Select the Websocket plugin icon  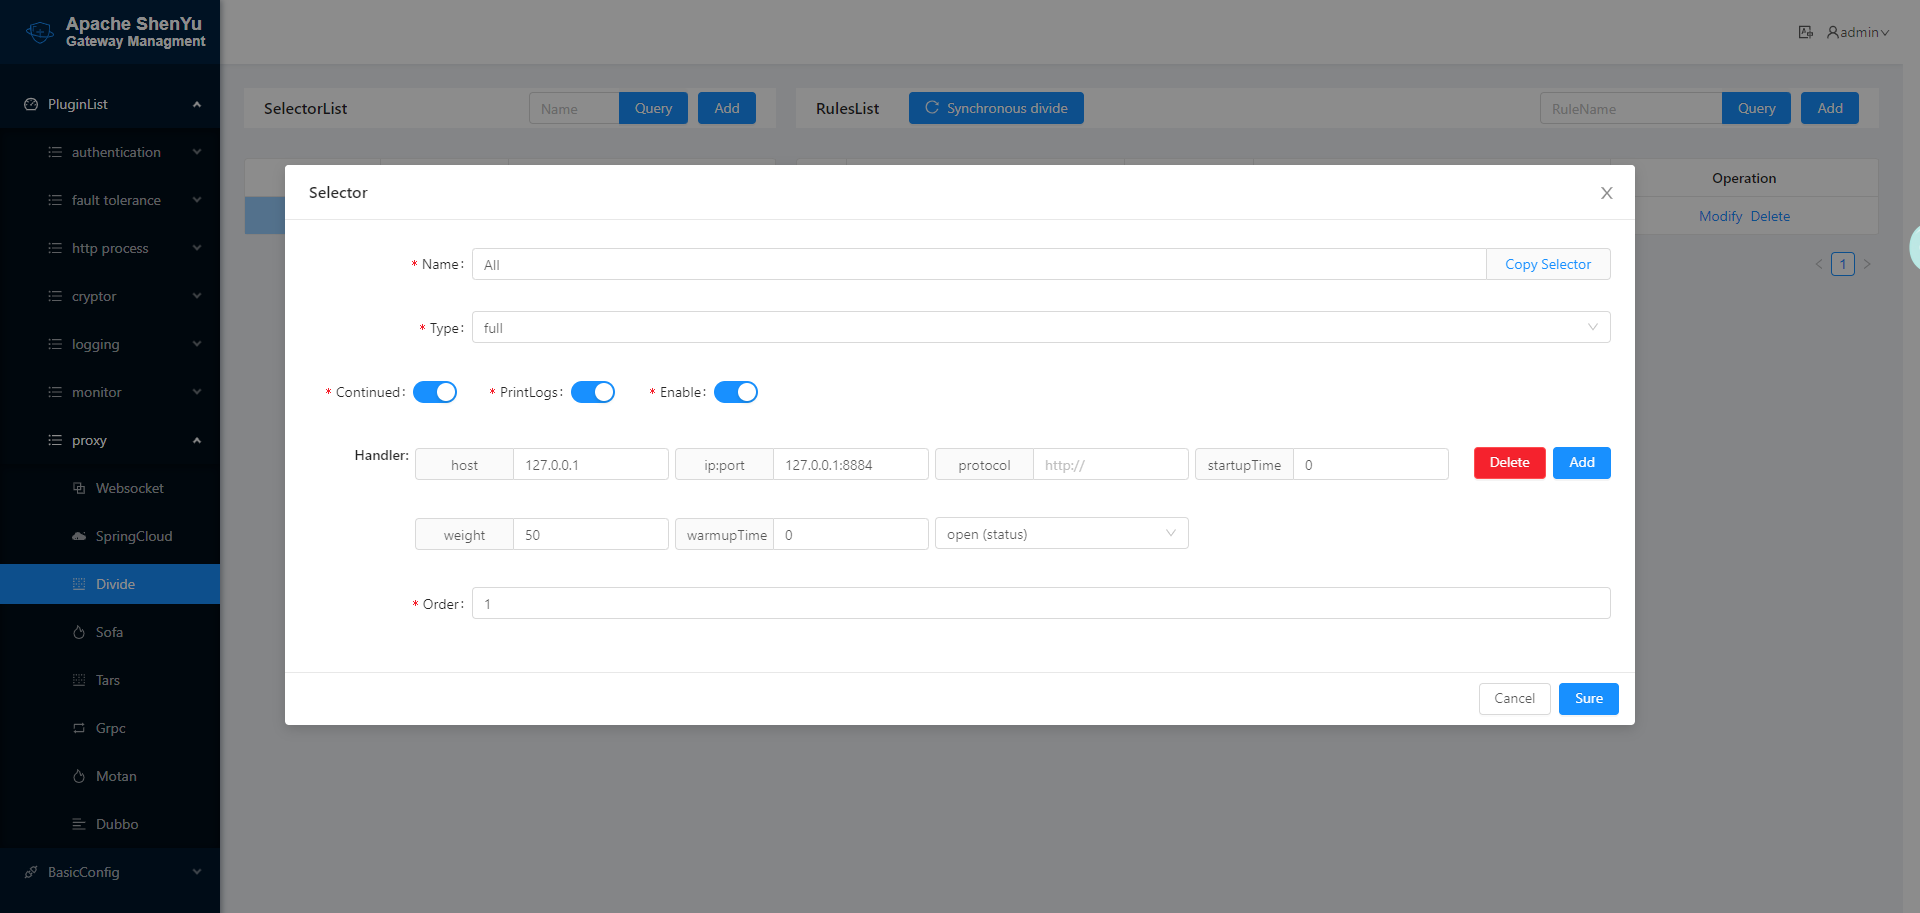click(x=81, y=488)
